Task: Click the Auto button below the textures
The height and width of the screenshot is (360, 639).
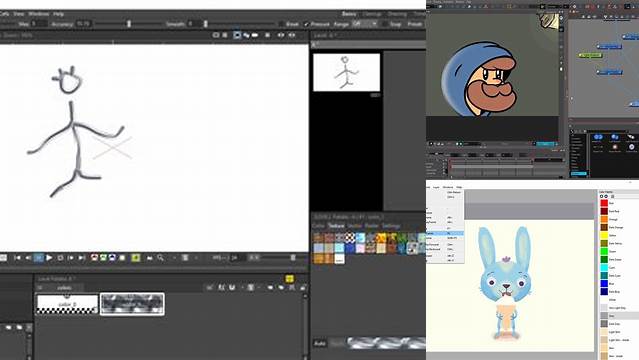Action: pyautogui.click(x=320, y=343)
